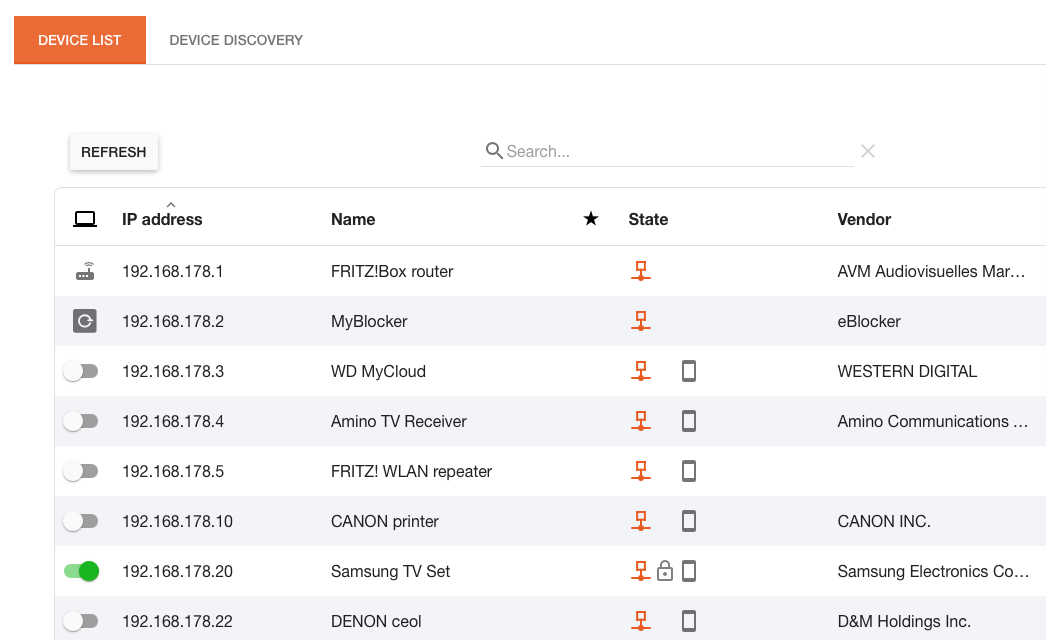The height and width of the screenshot is (640, 1046).
Task: Select IP address 192.168.178.3
Action: 173,372
